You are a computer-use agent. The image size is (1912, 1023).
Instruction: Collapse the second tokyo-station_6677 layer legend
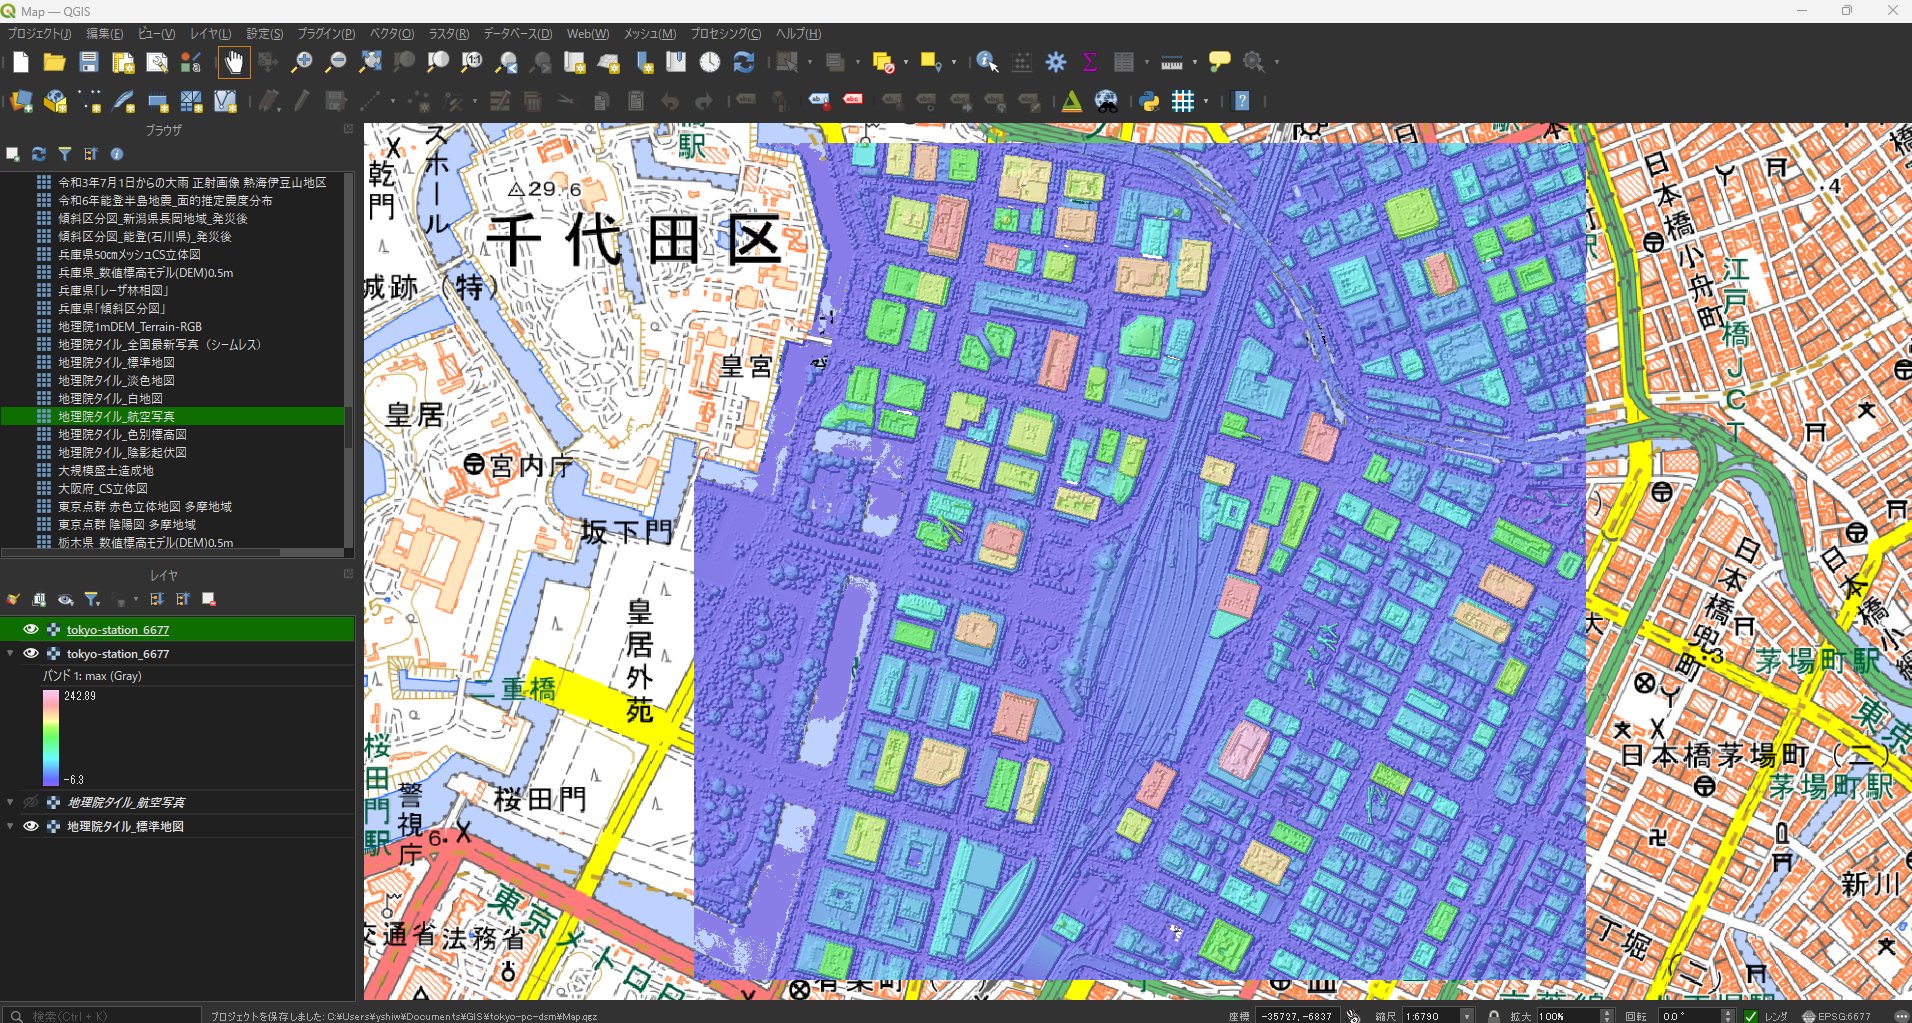tap(10, 653)
